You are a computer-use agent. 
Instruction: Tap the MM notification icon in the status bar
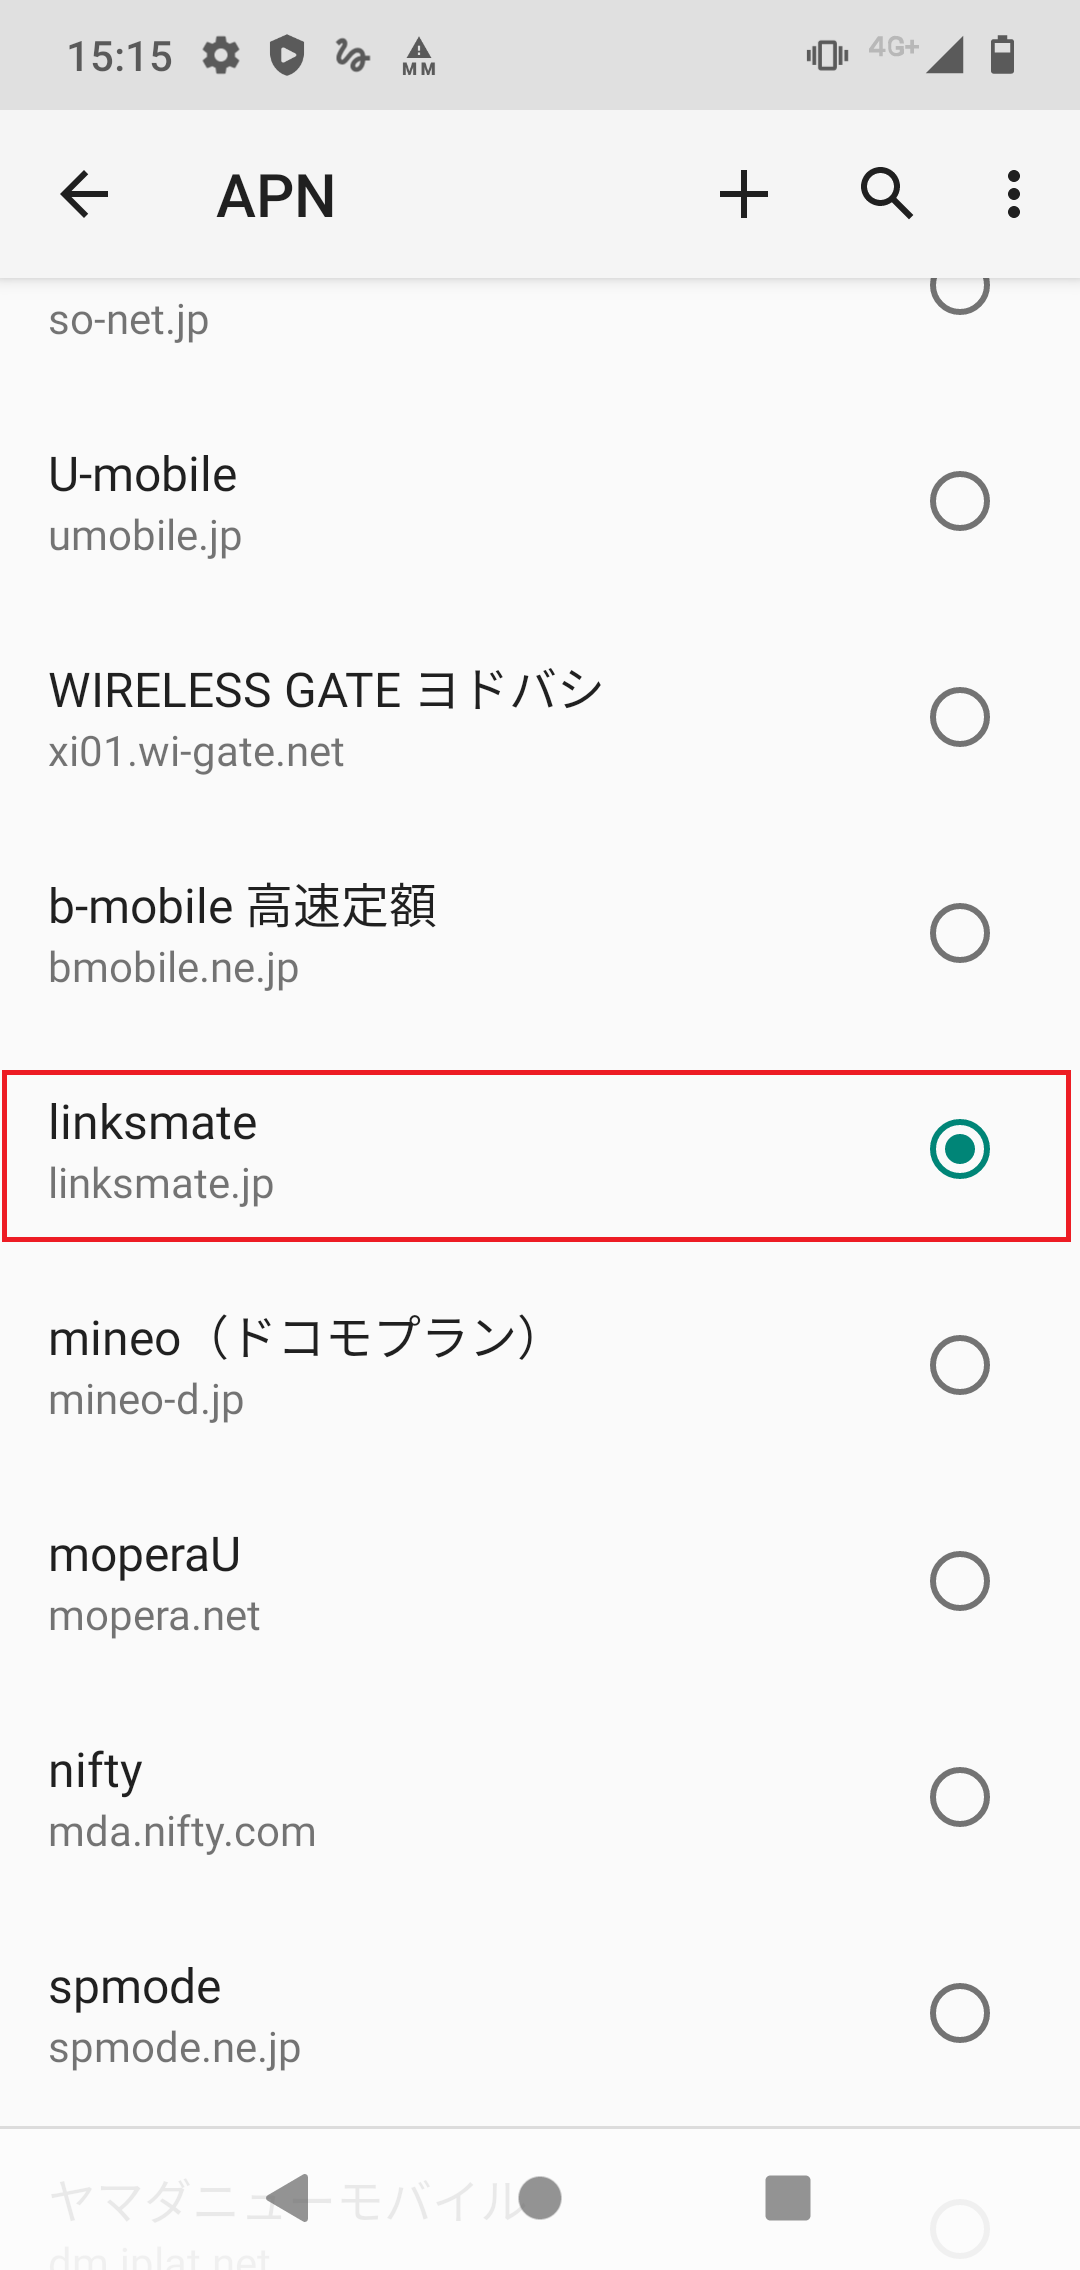[416, 55]
